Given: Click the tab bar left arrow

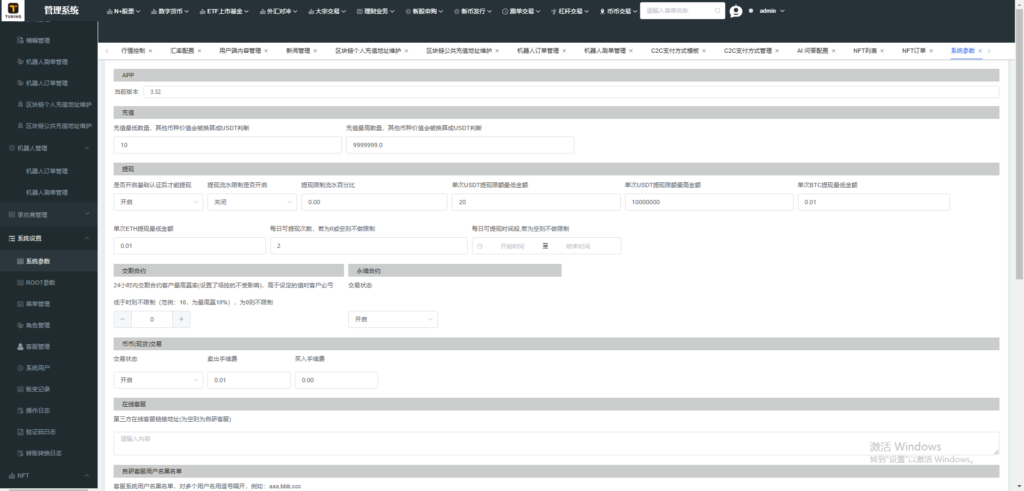Looking at the screenshot, I should pyautogui.click(x=106, y=50).
